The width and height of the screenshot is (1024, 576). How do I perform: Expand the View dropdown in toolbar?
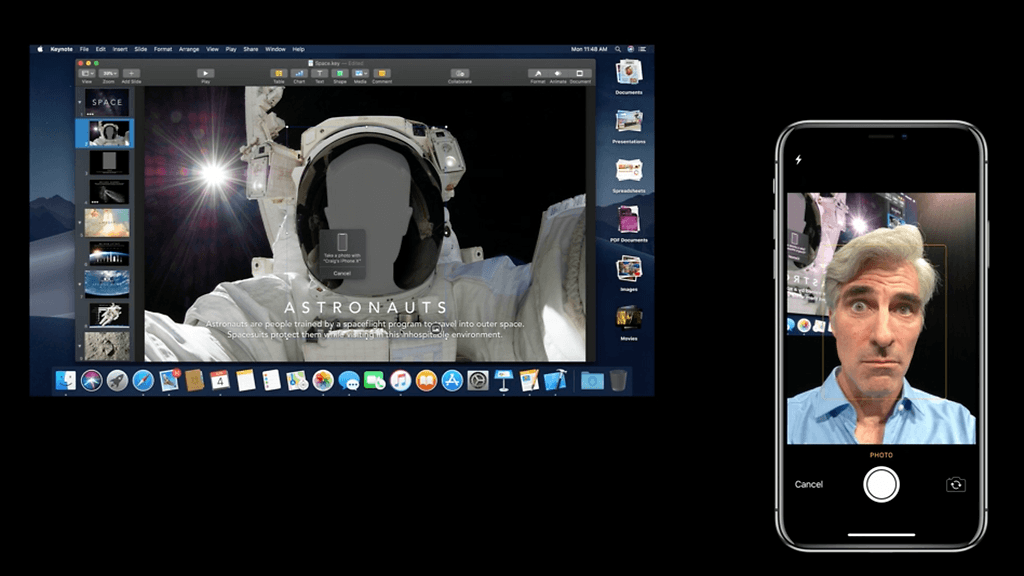(88, 73)
